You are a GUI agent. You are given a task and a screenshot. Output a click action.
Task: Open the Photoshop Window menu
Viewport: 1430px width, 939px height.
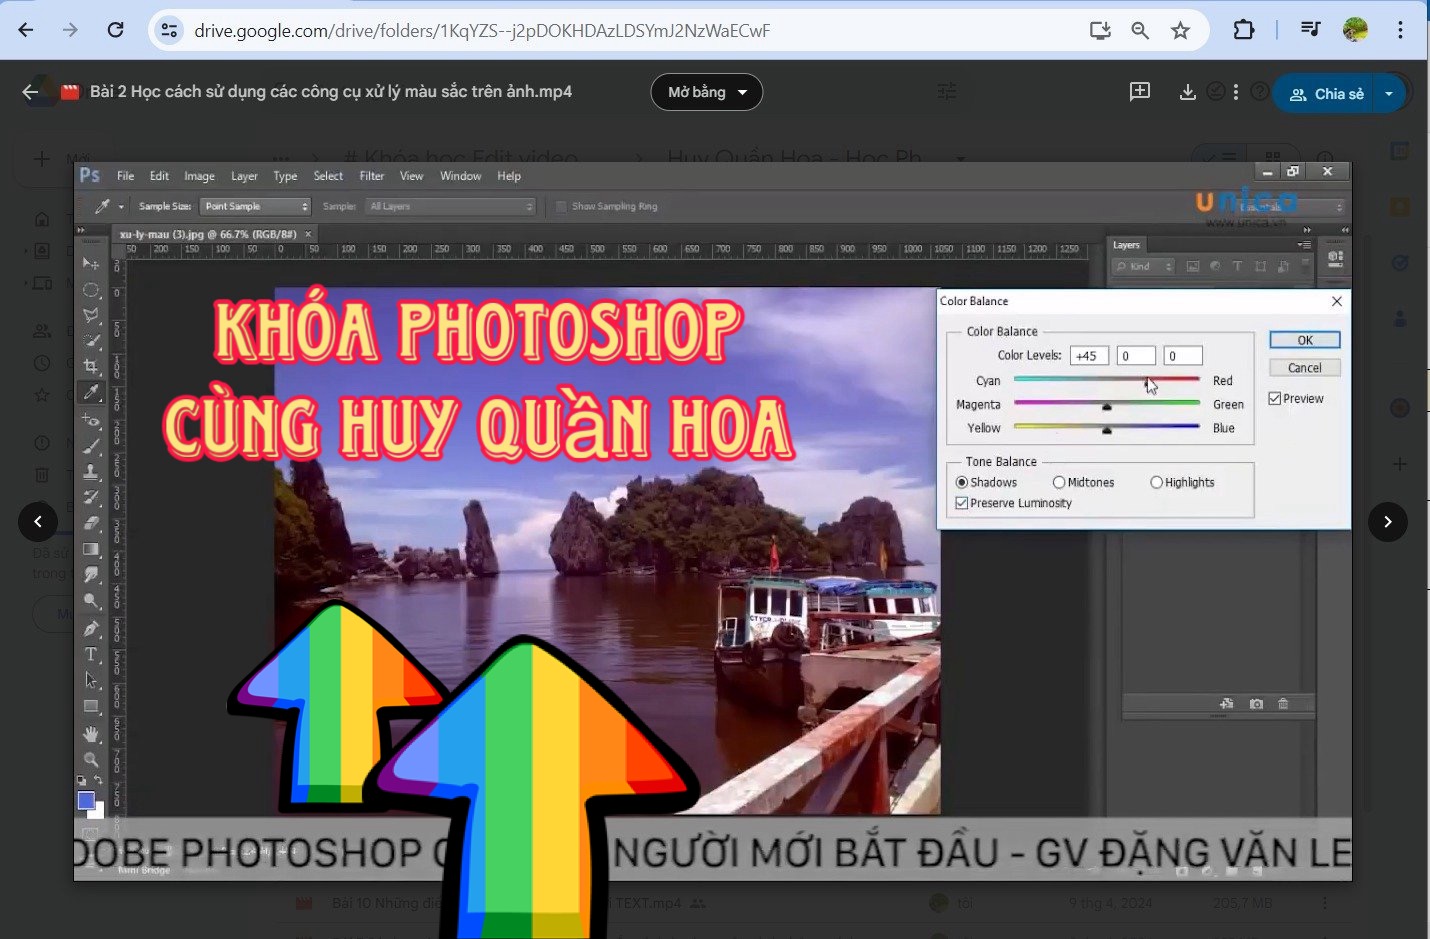coord(460,176)
